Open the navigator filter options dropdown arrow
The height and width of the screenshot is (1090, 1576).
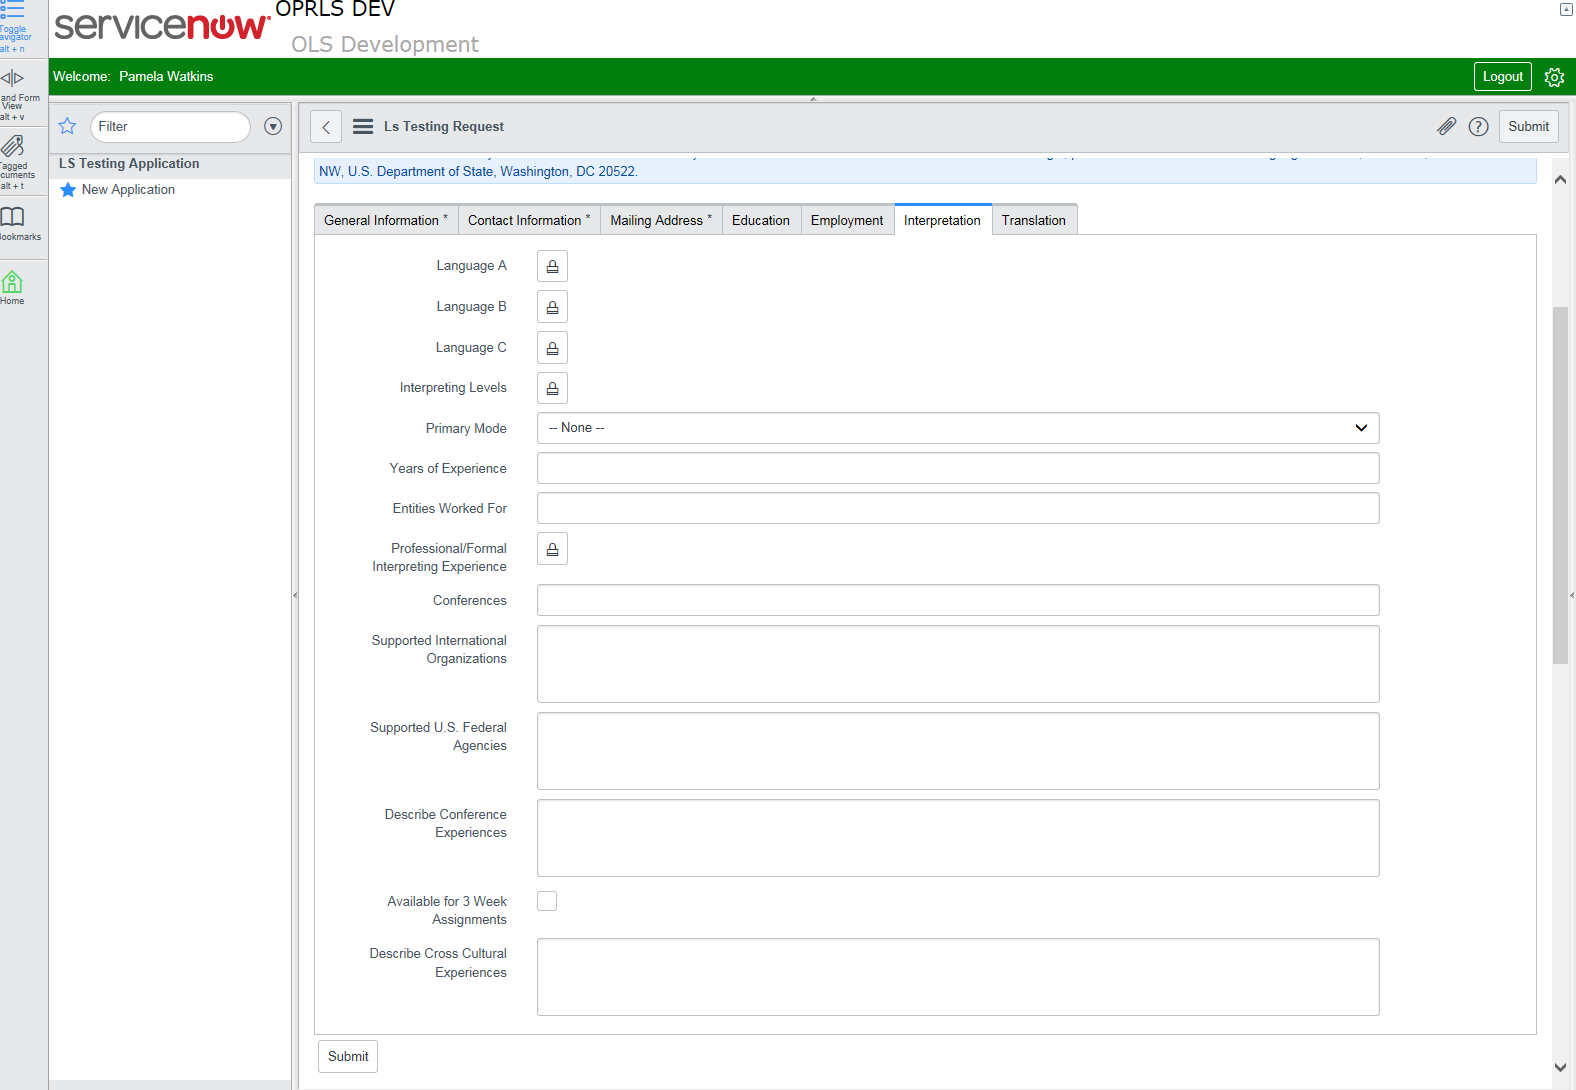(273, 127)
